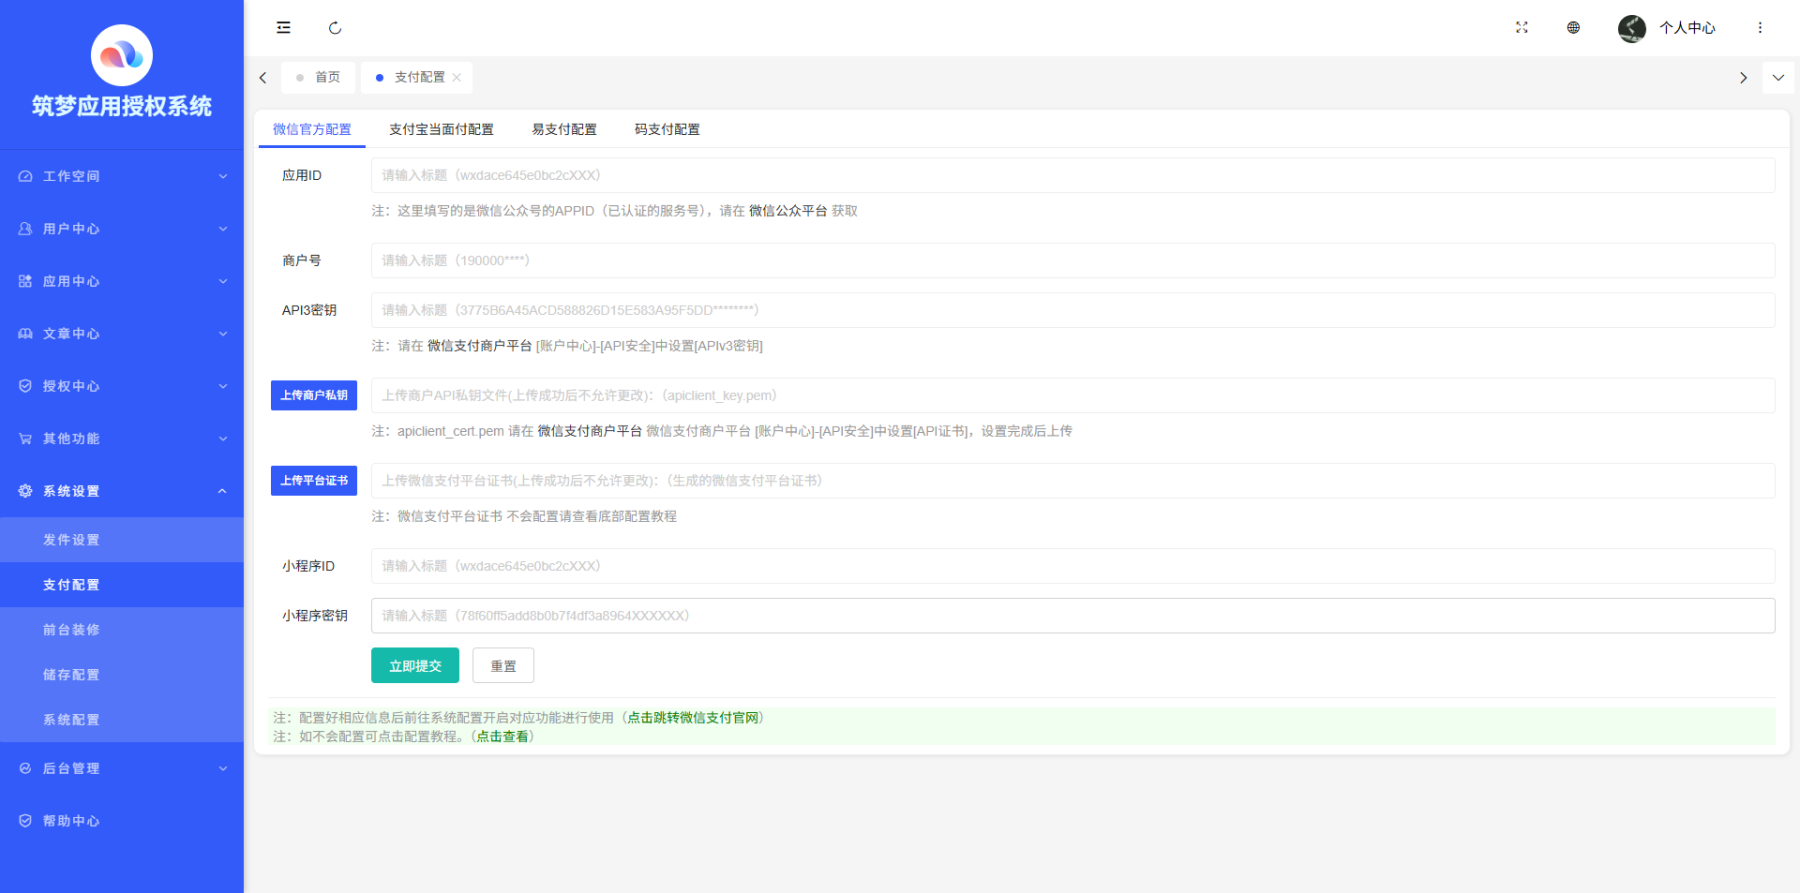Focus the 应用ID input field
Viewport: 1800px width, 893px height.
click(x=1072, y=175)
